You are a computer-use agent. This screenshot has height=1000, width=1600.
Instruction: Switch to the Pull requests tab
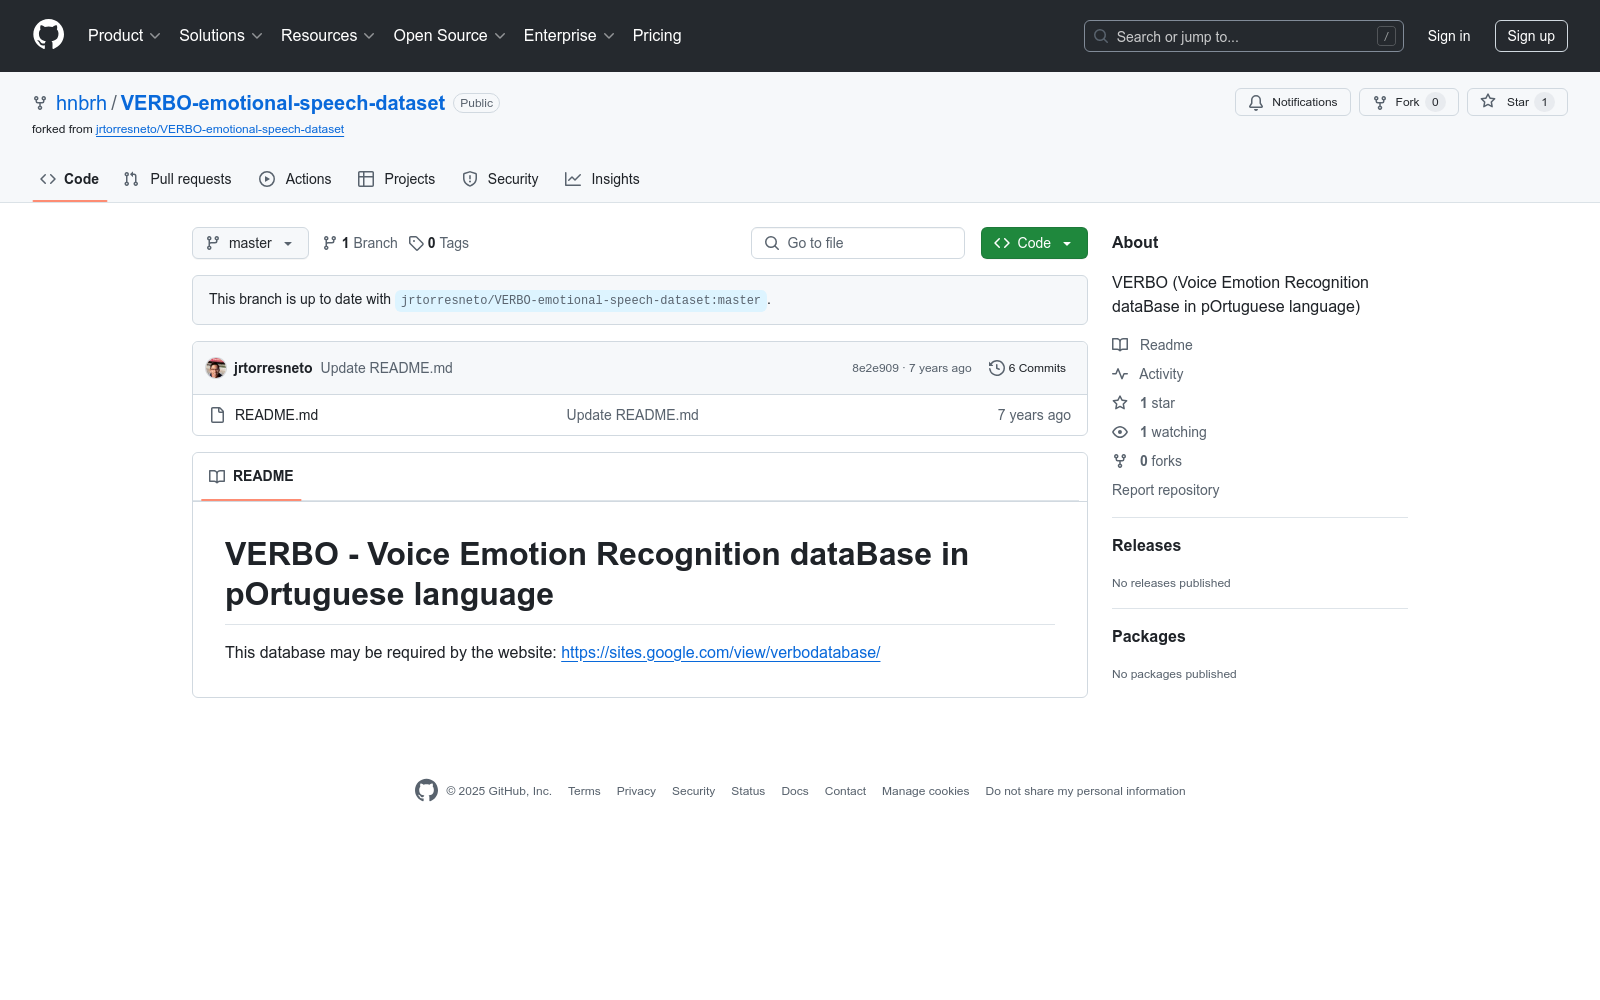coord(178,179)
